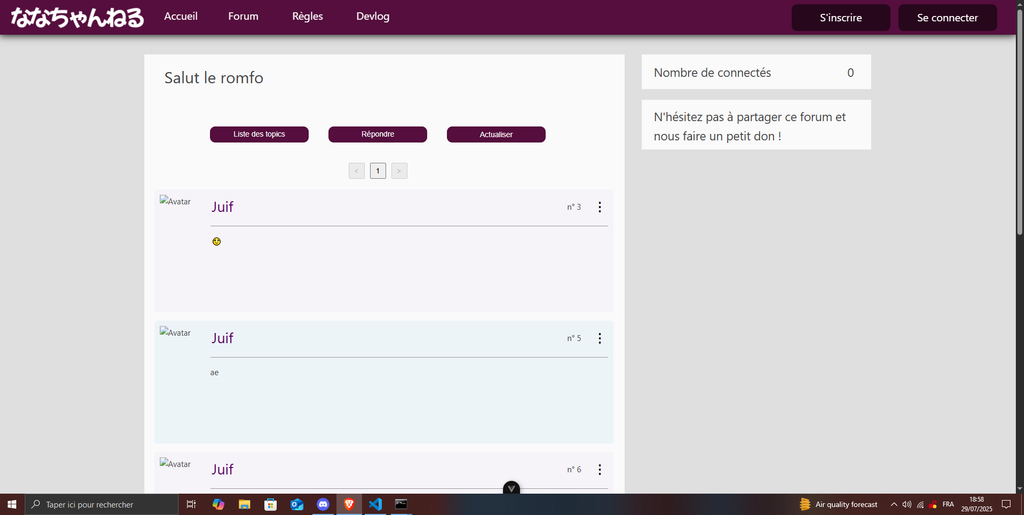Click the avatar image of post n° 3
Image resolution: width=1024 pixels, height=515 pixels.
[x=175, y=201]
